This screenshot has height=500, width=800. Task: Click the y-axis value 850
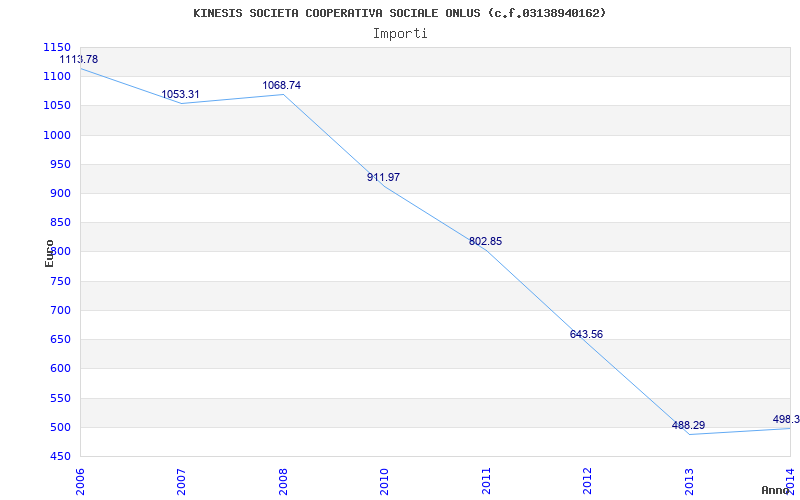[x=60, y=222]
